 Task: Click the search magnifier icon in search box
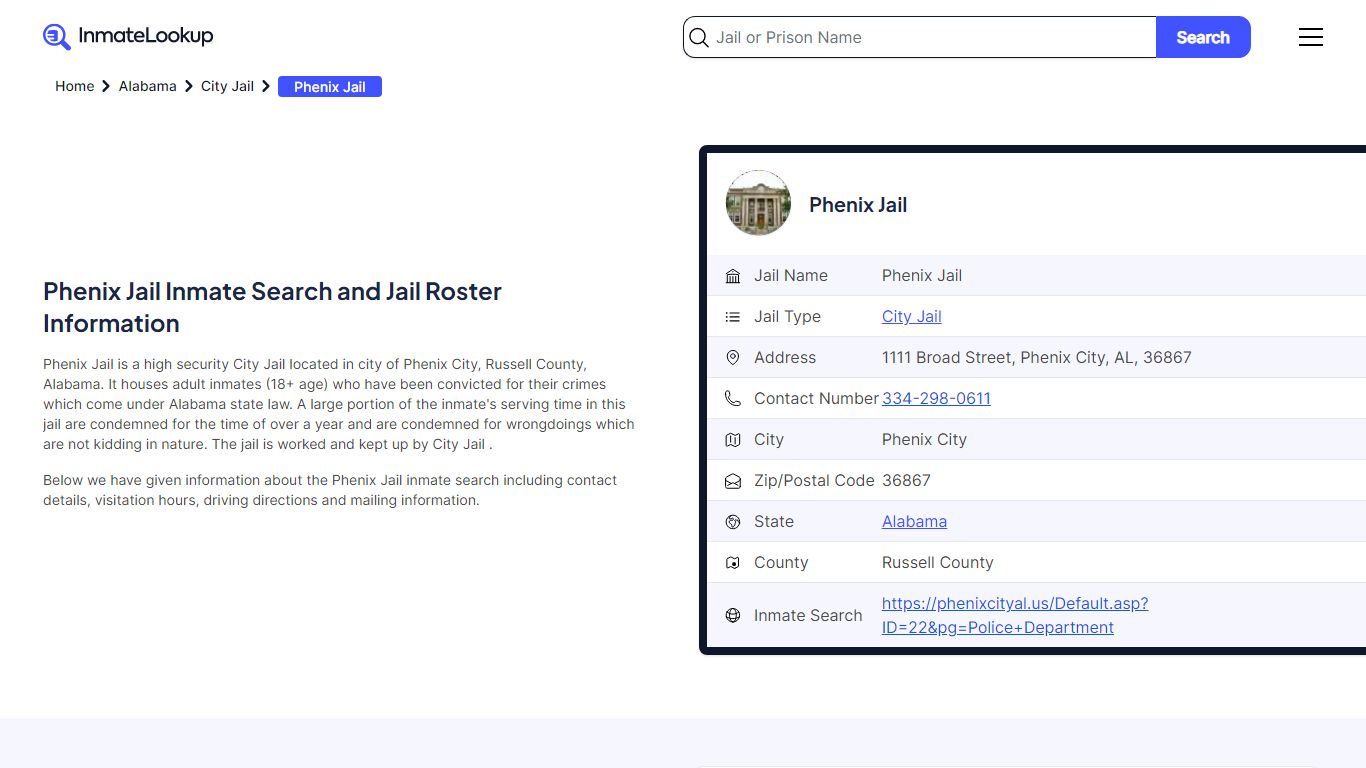pos(700,38)
